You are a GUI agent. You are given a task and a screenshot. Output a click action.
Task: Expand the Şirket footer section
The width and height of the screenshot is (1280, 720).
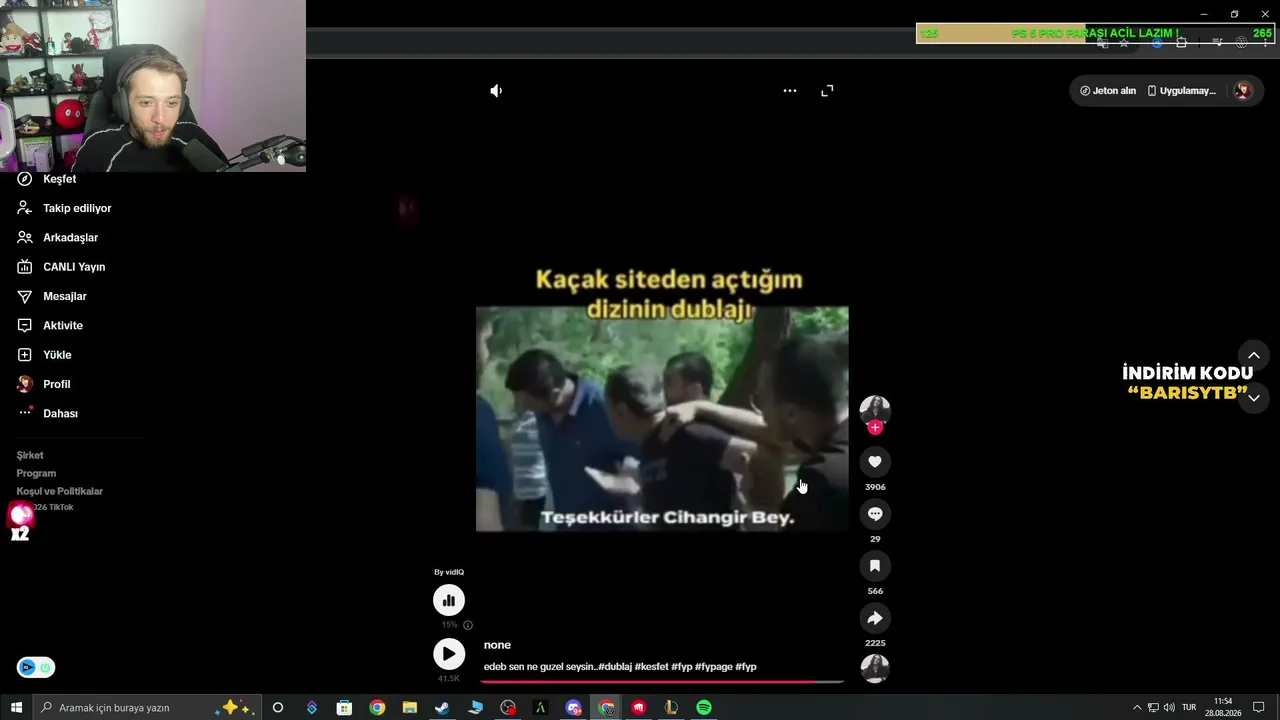pyautogui.click(x=30, y=455)
